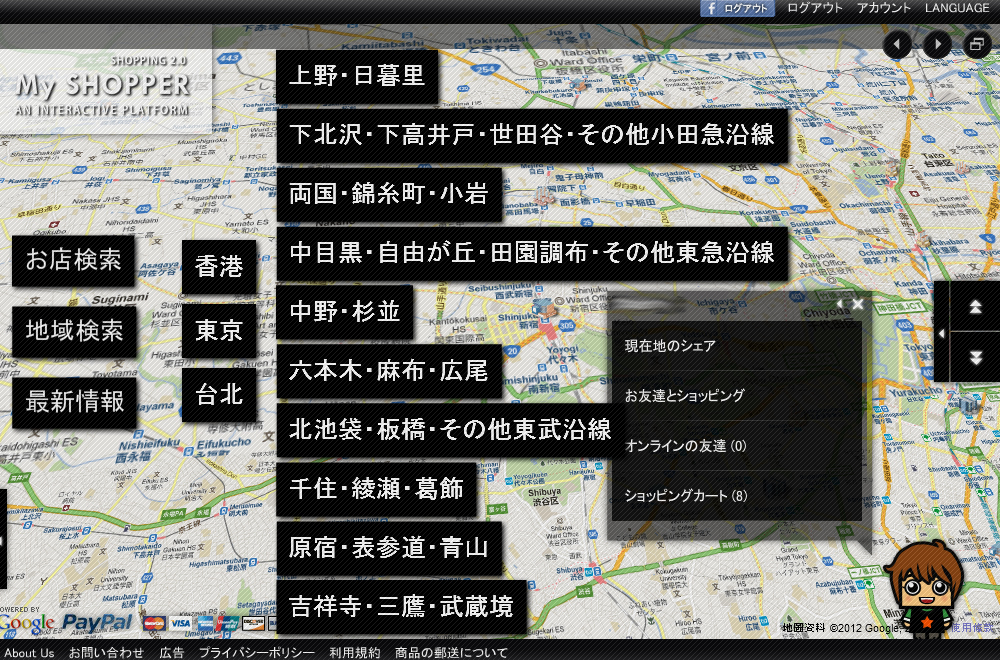This screenshot has height=660, width=1000.
Task: Click the Facebook ログアウト button
Action: click(737, 8)
